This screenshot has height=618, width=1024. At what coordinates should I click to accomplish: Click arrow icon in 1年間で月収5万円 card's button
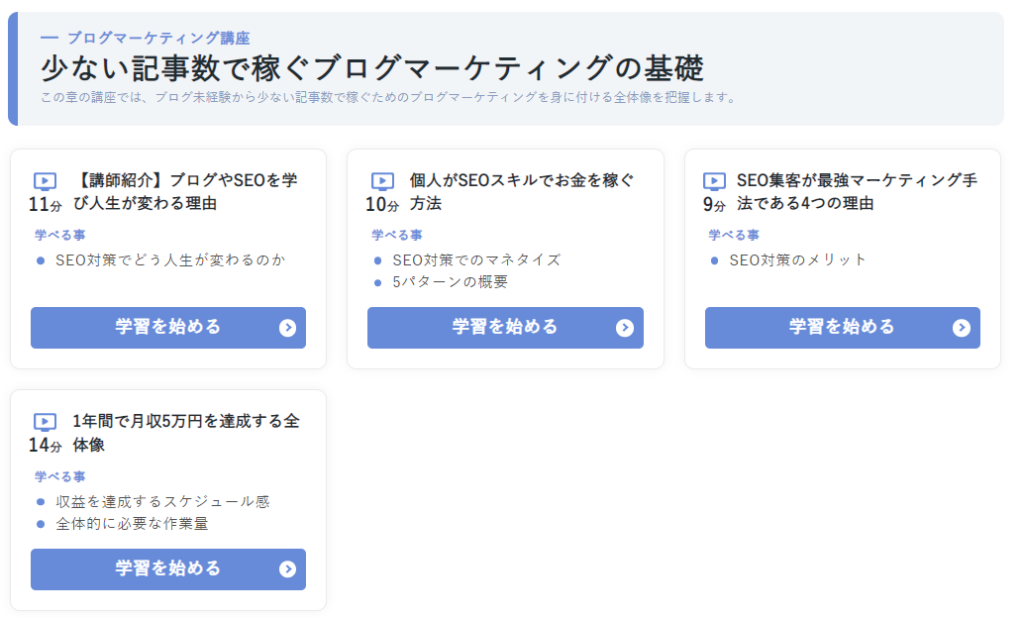pos(288,569)
